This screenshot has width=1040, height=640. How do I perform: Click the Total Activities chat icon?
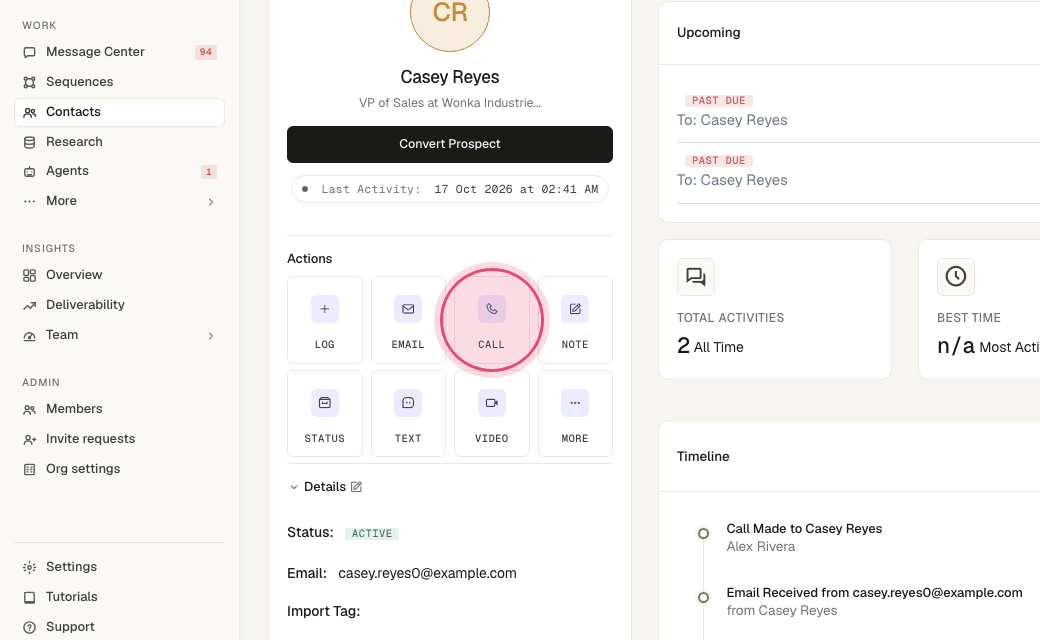pyautogui.click(x=696, y=277)
